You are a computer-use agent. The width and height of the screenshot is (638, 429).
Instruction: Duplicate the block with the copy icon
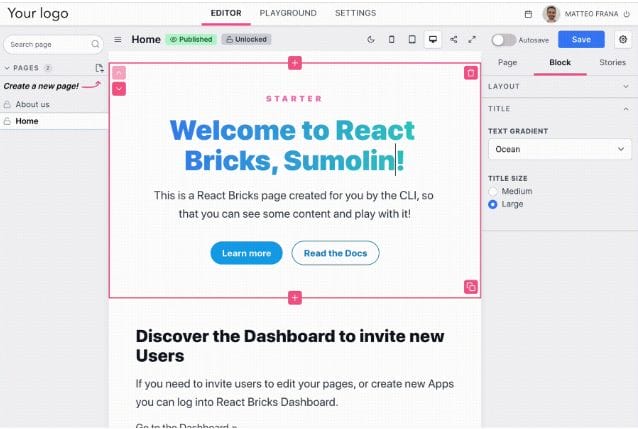471,287
